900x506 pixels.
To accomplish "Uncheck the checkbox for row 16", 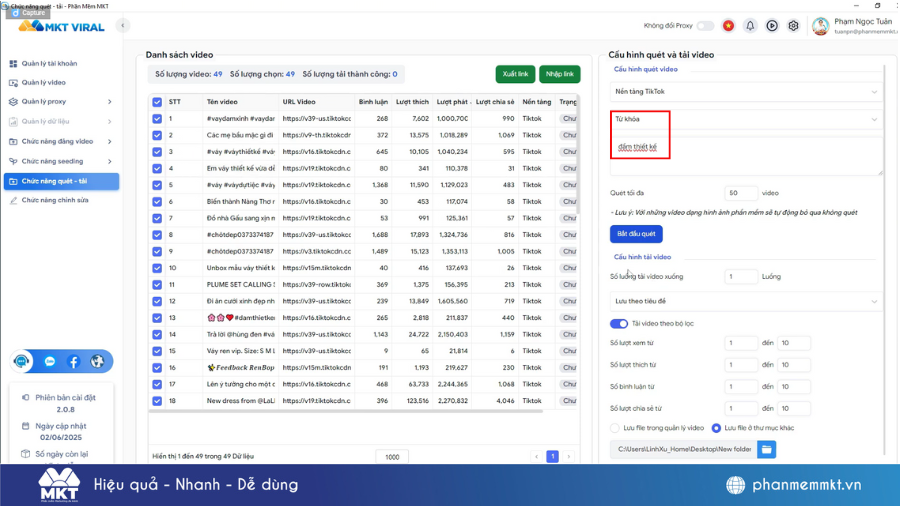I will click(x=157, y=368).
